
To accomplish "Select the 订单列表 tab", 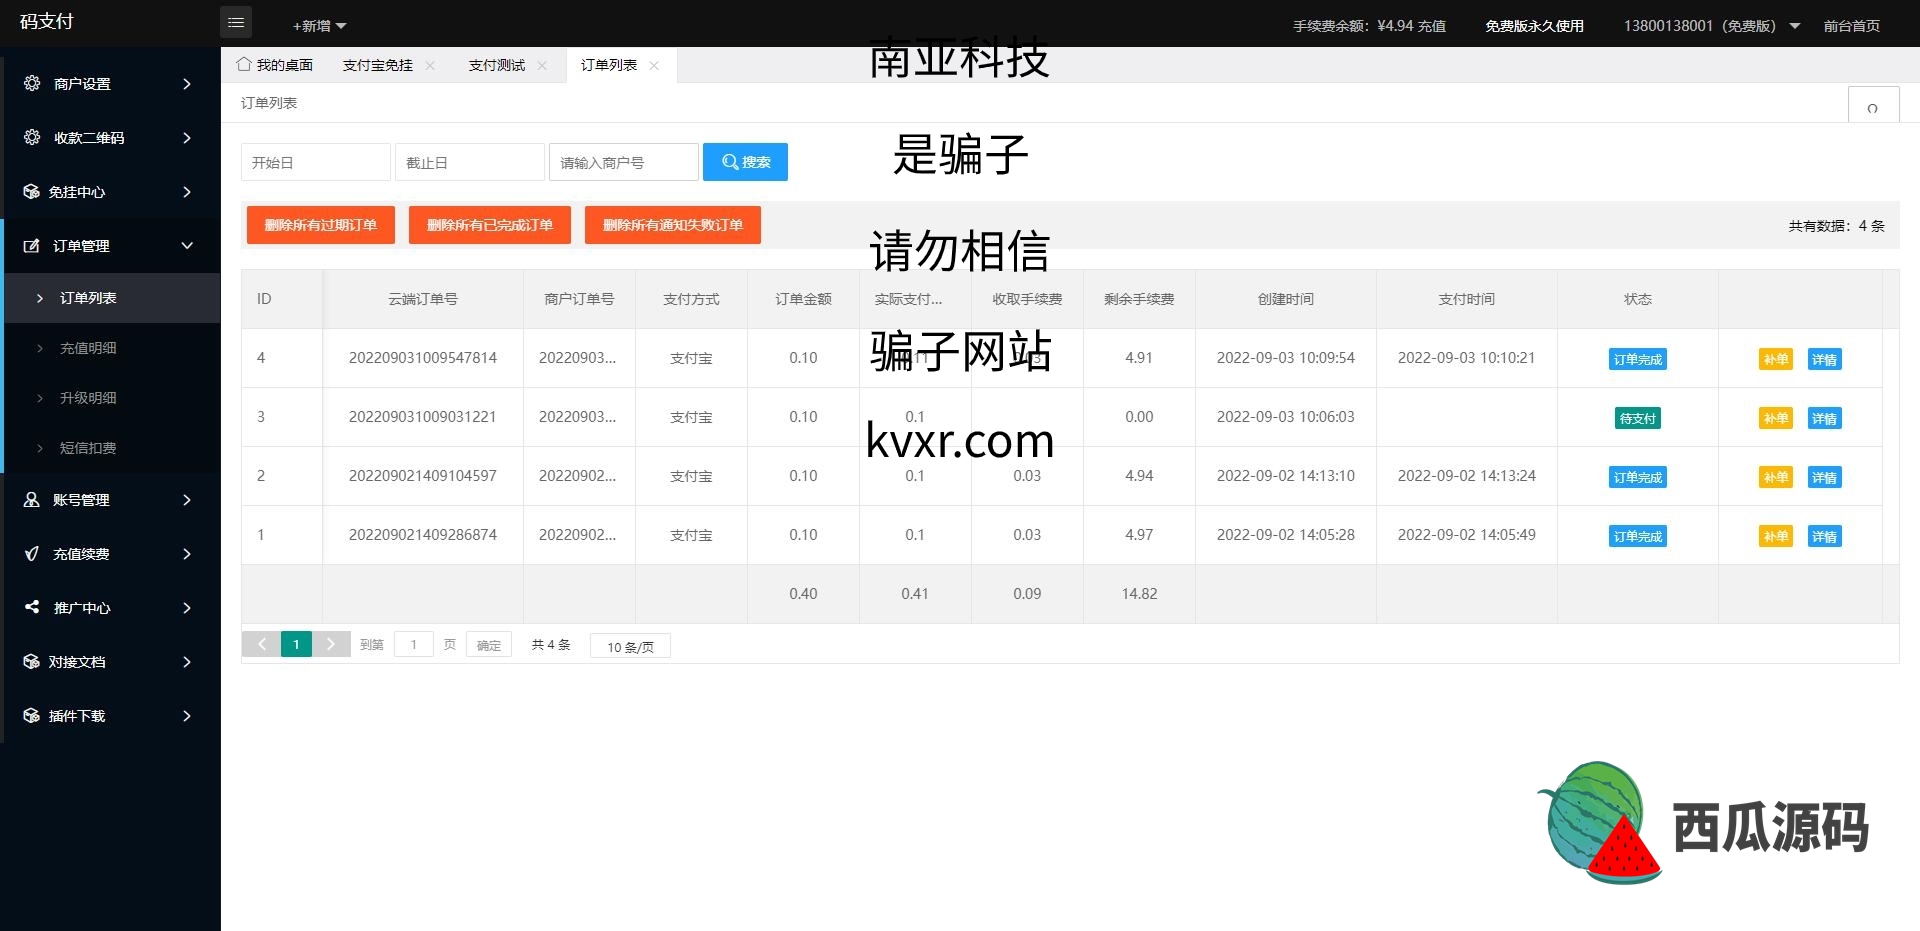I will pyautogui.click(x=609, y=65).
